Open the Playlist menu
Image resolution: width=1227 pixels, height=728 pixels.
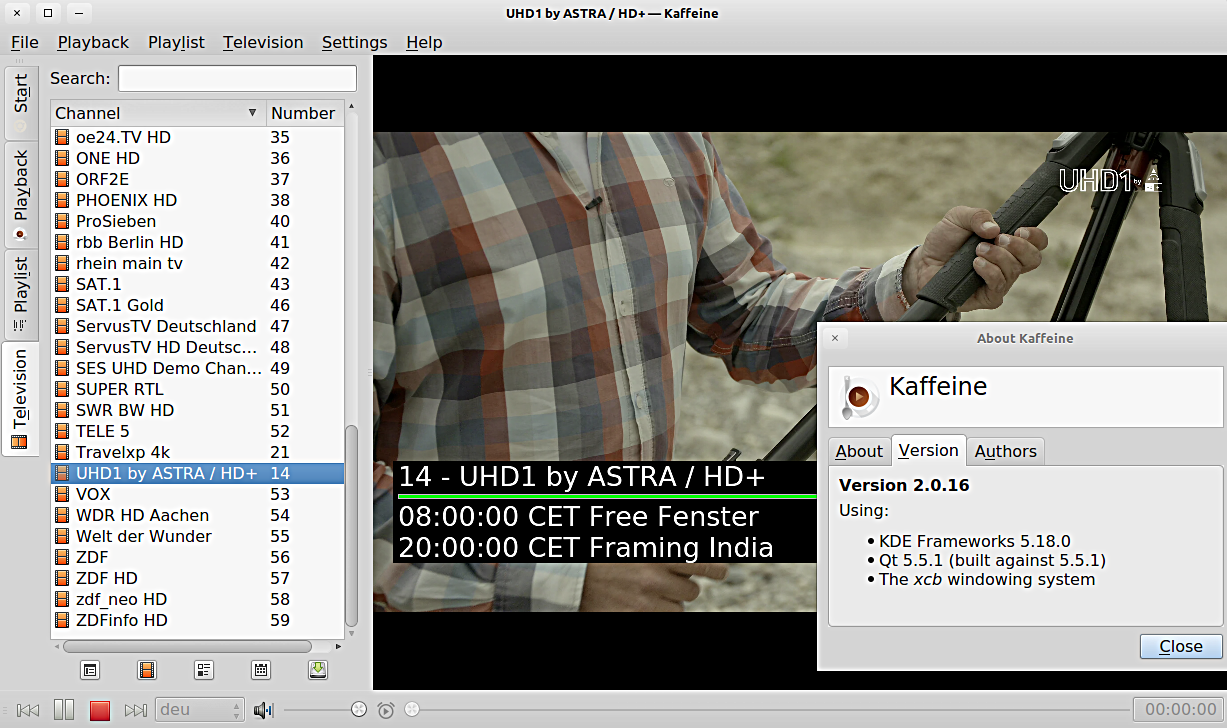pos(176,42)
